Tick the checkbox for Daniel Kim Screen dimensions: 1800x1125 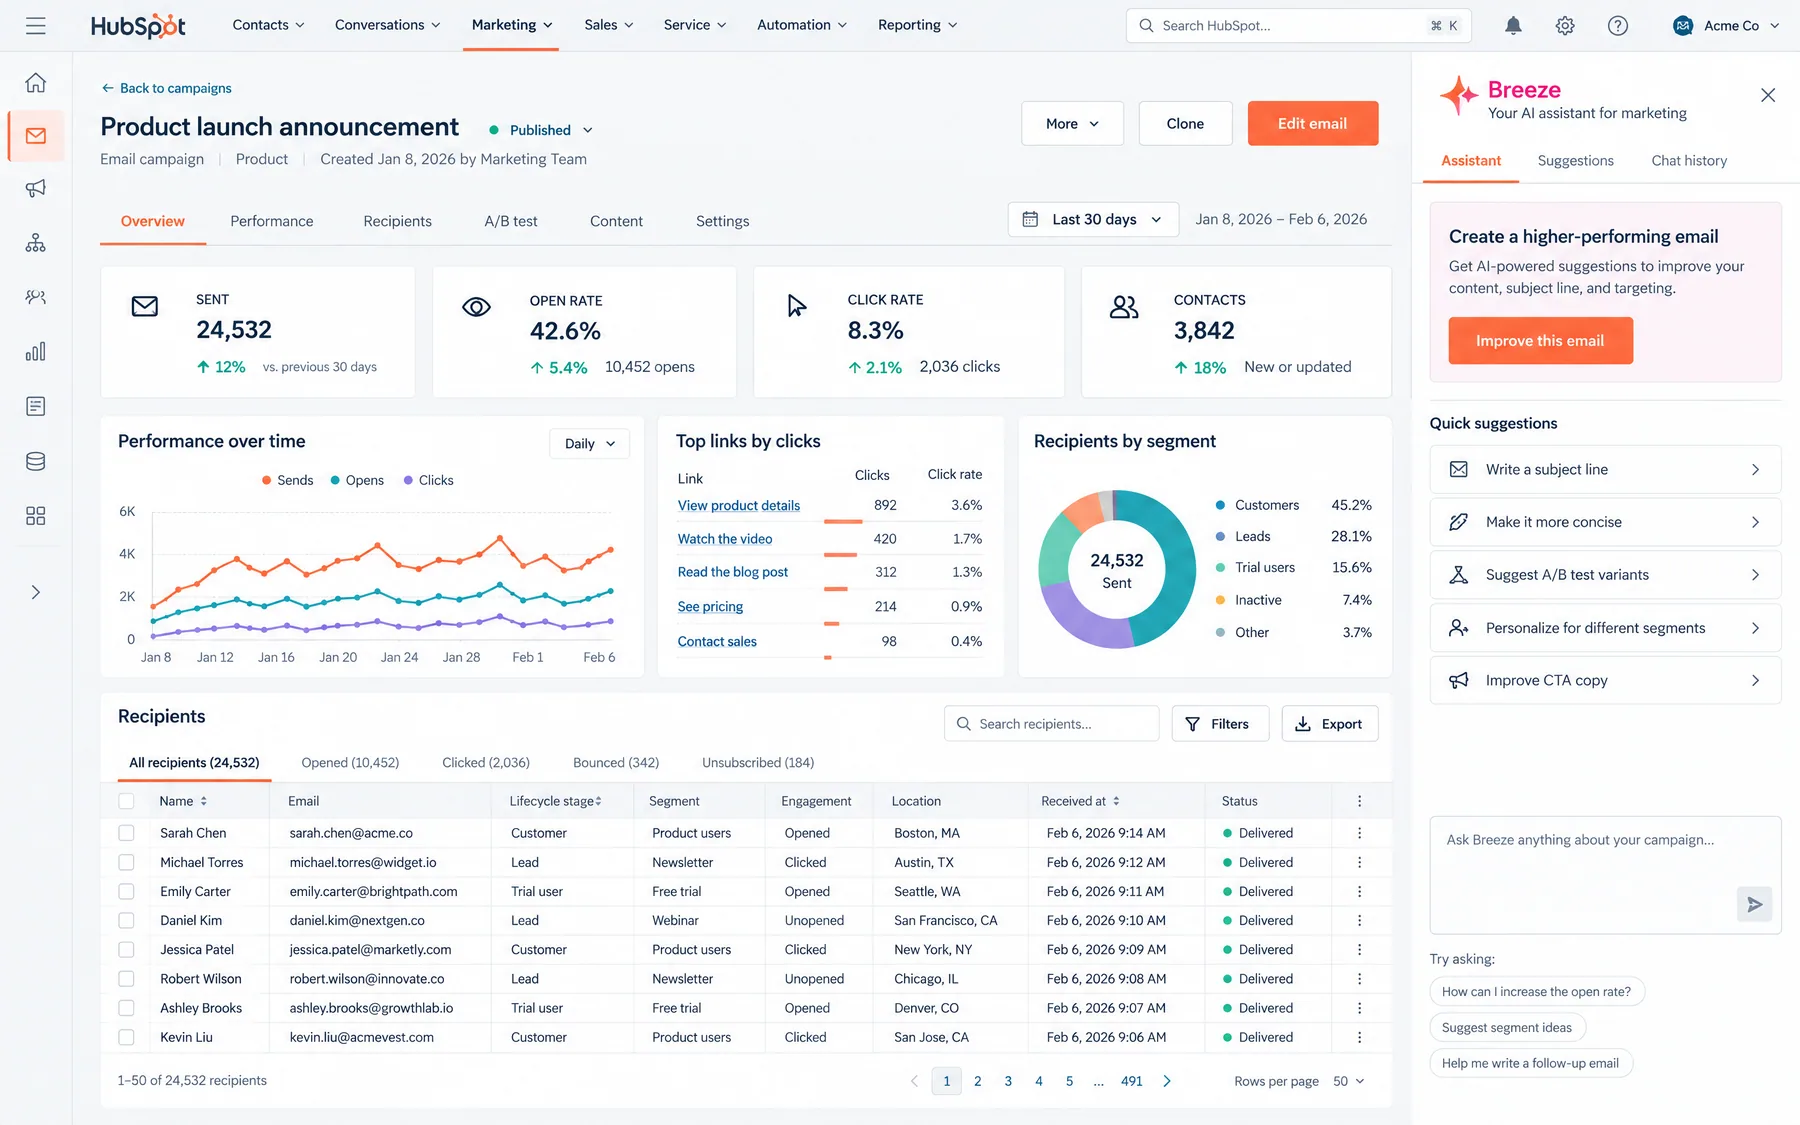(126, 920)
